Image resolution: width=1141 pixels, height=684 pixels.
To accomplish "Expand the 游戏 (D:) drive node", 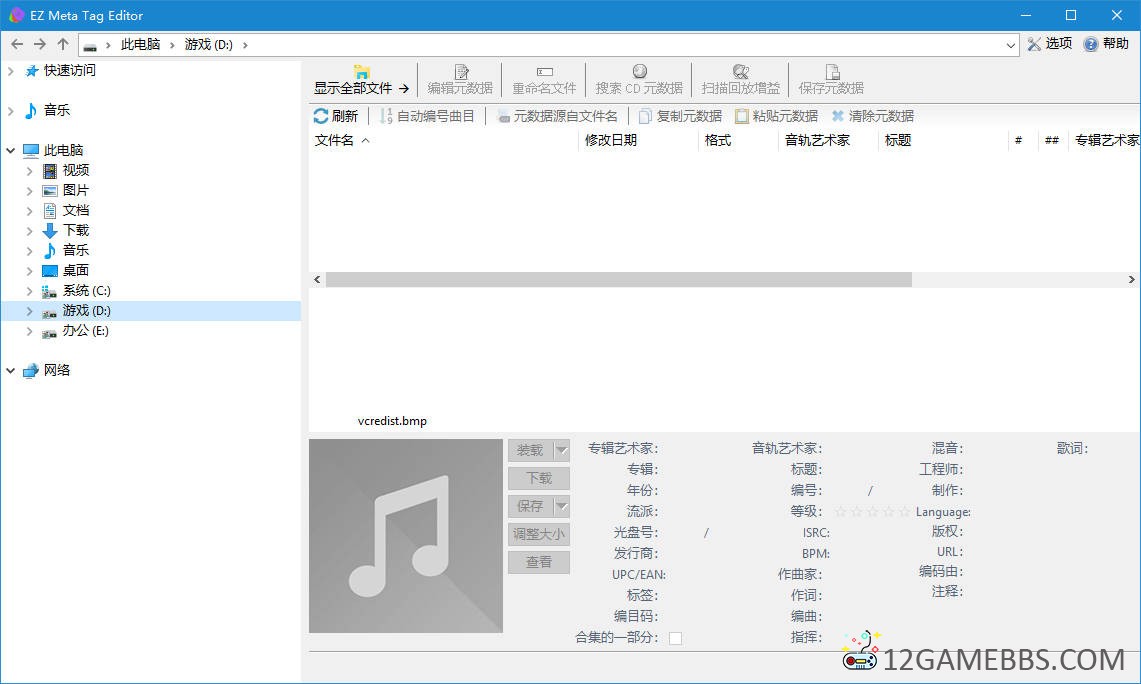I will [29, 311].
